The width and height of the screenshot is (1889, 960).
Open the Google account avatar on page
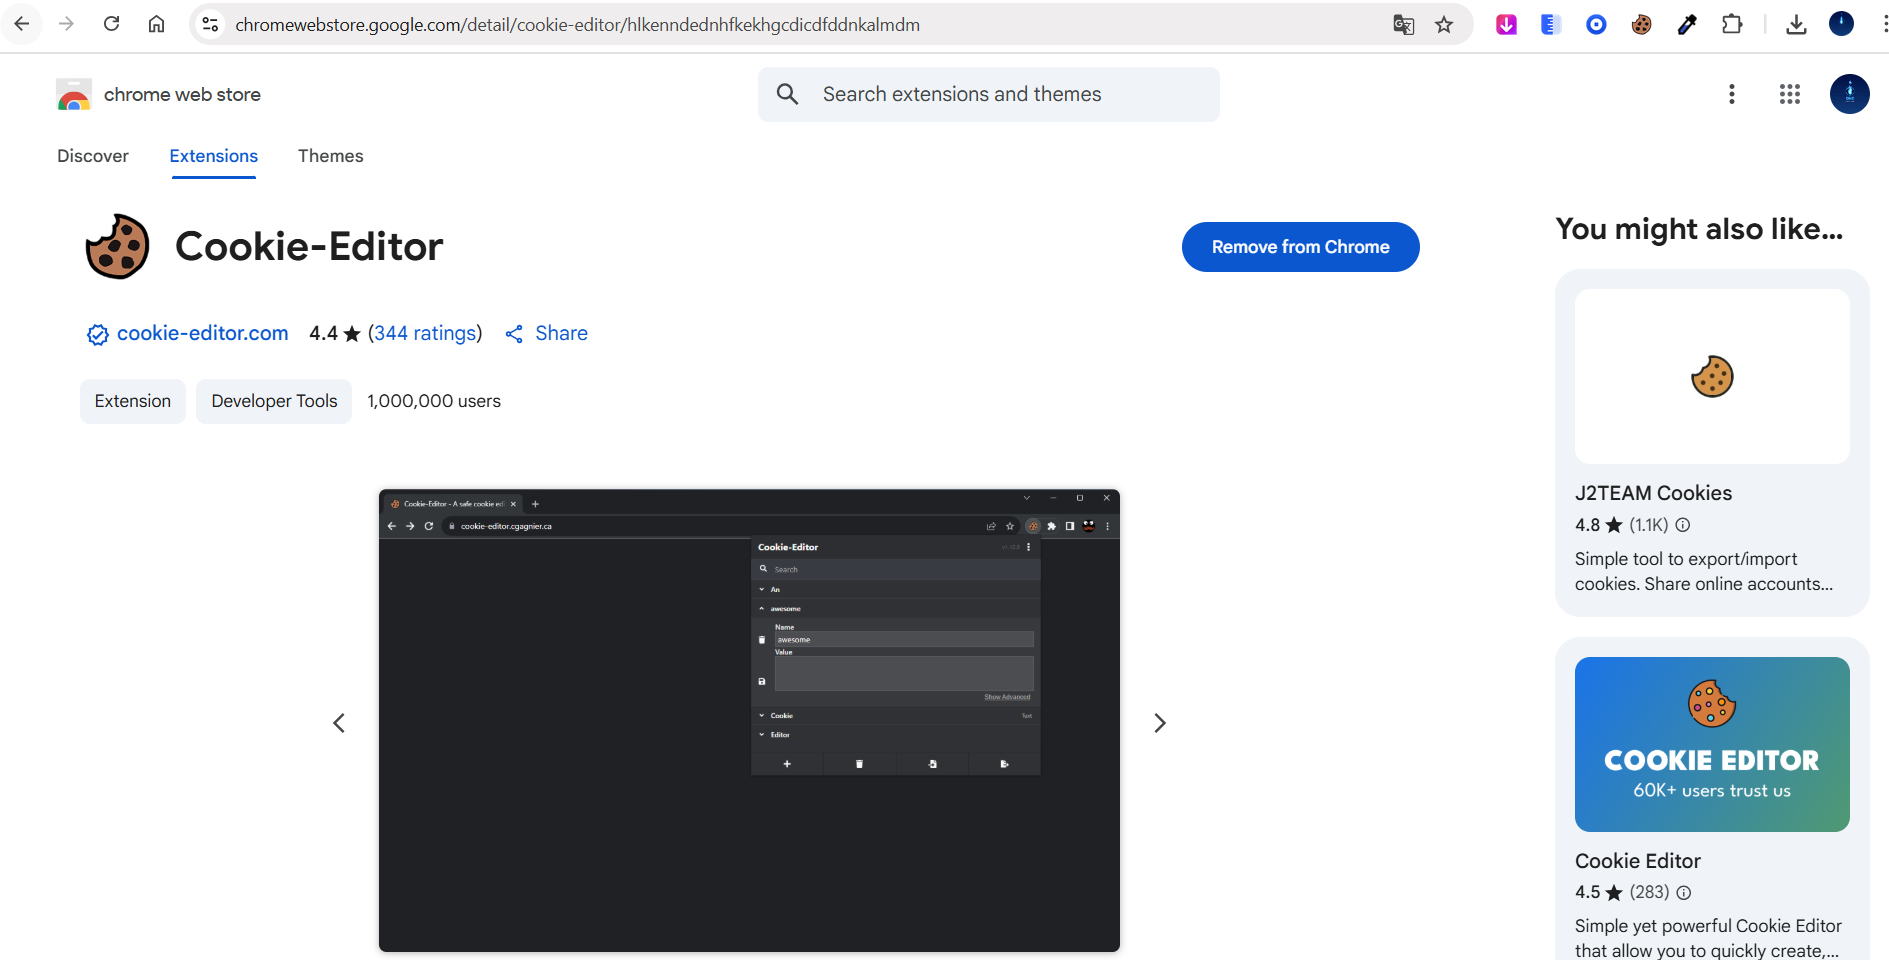pos(1850,94)
